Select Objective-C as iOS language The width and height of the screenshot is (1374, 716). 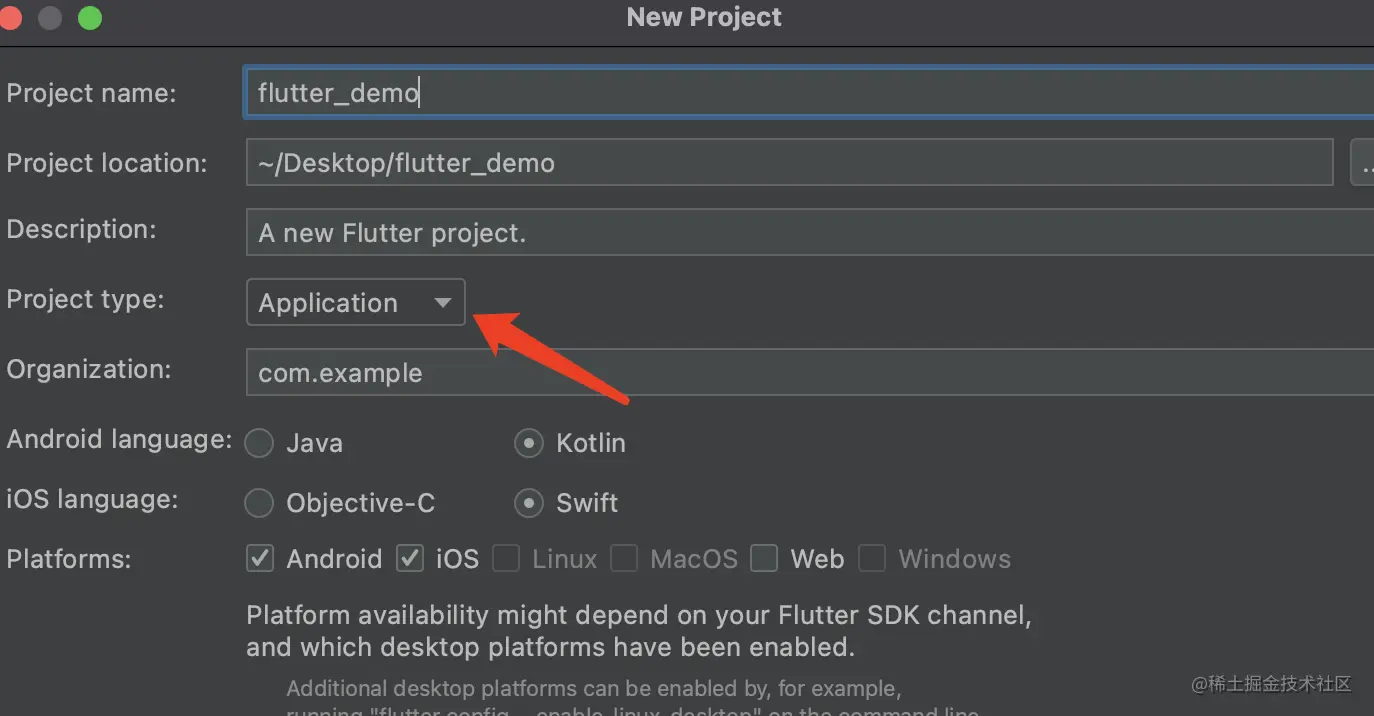click(x=260, y=503)
